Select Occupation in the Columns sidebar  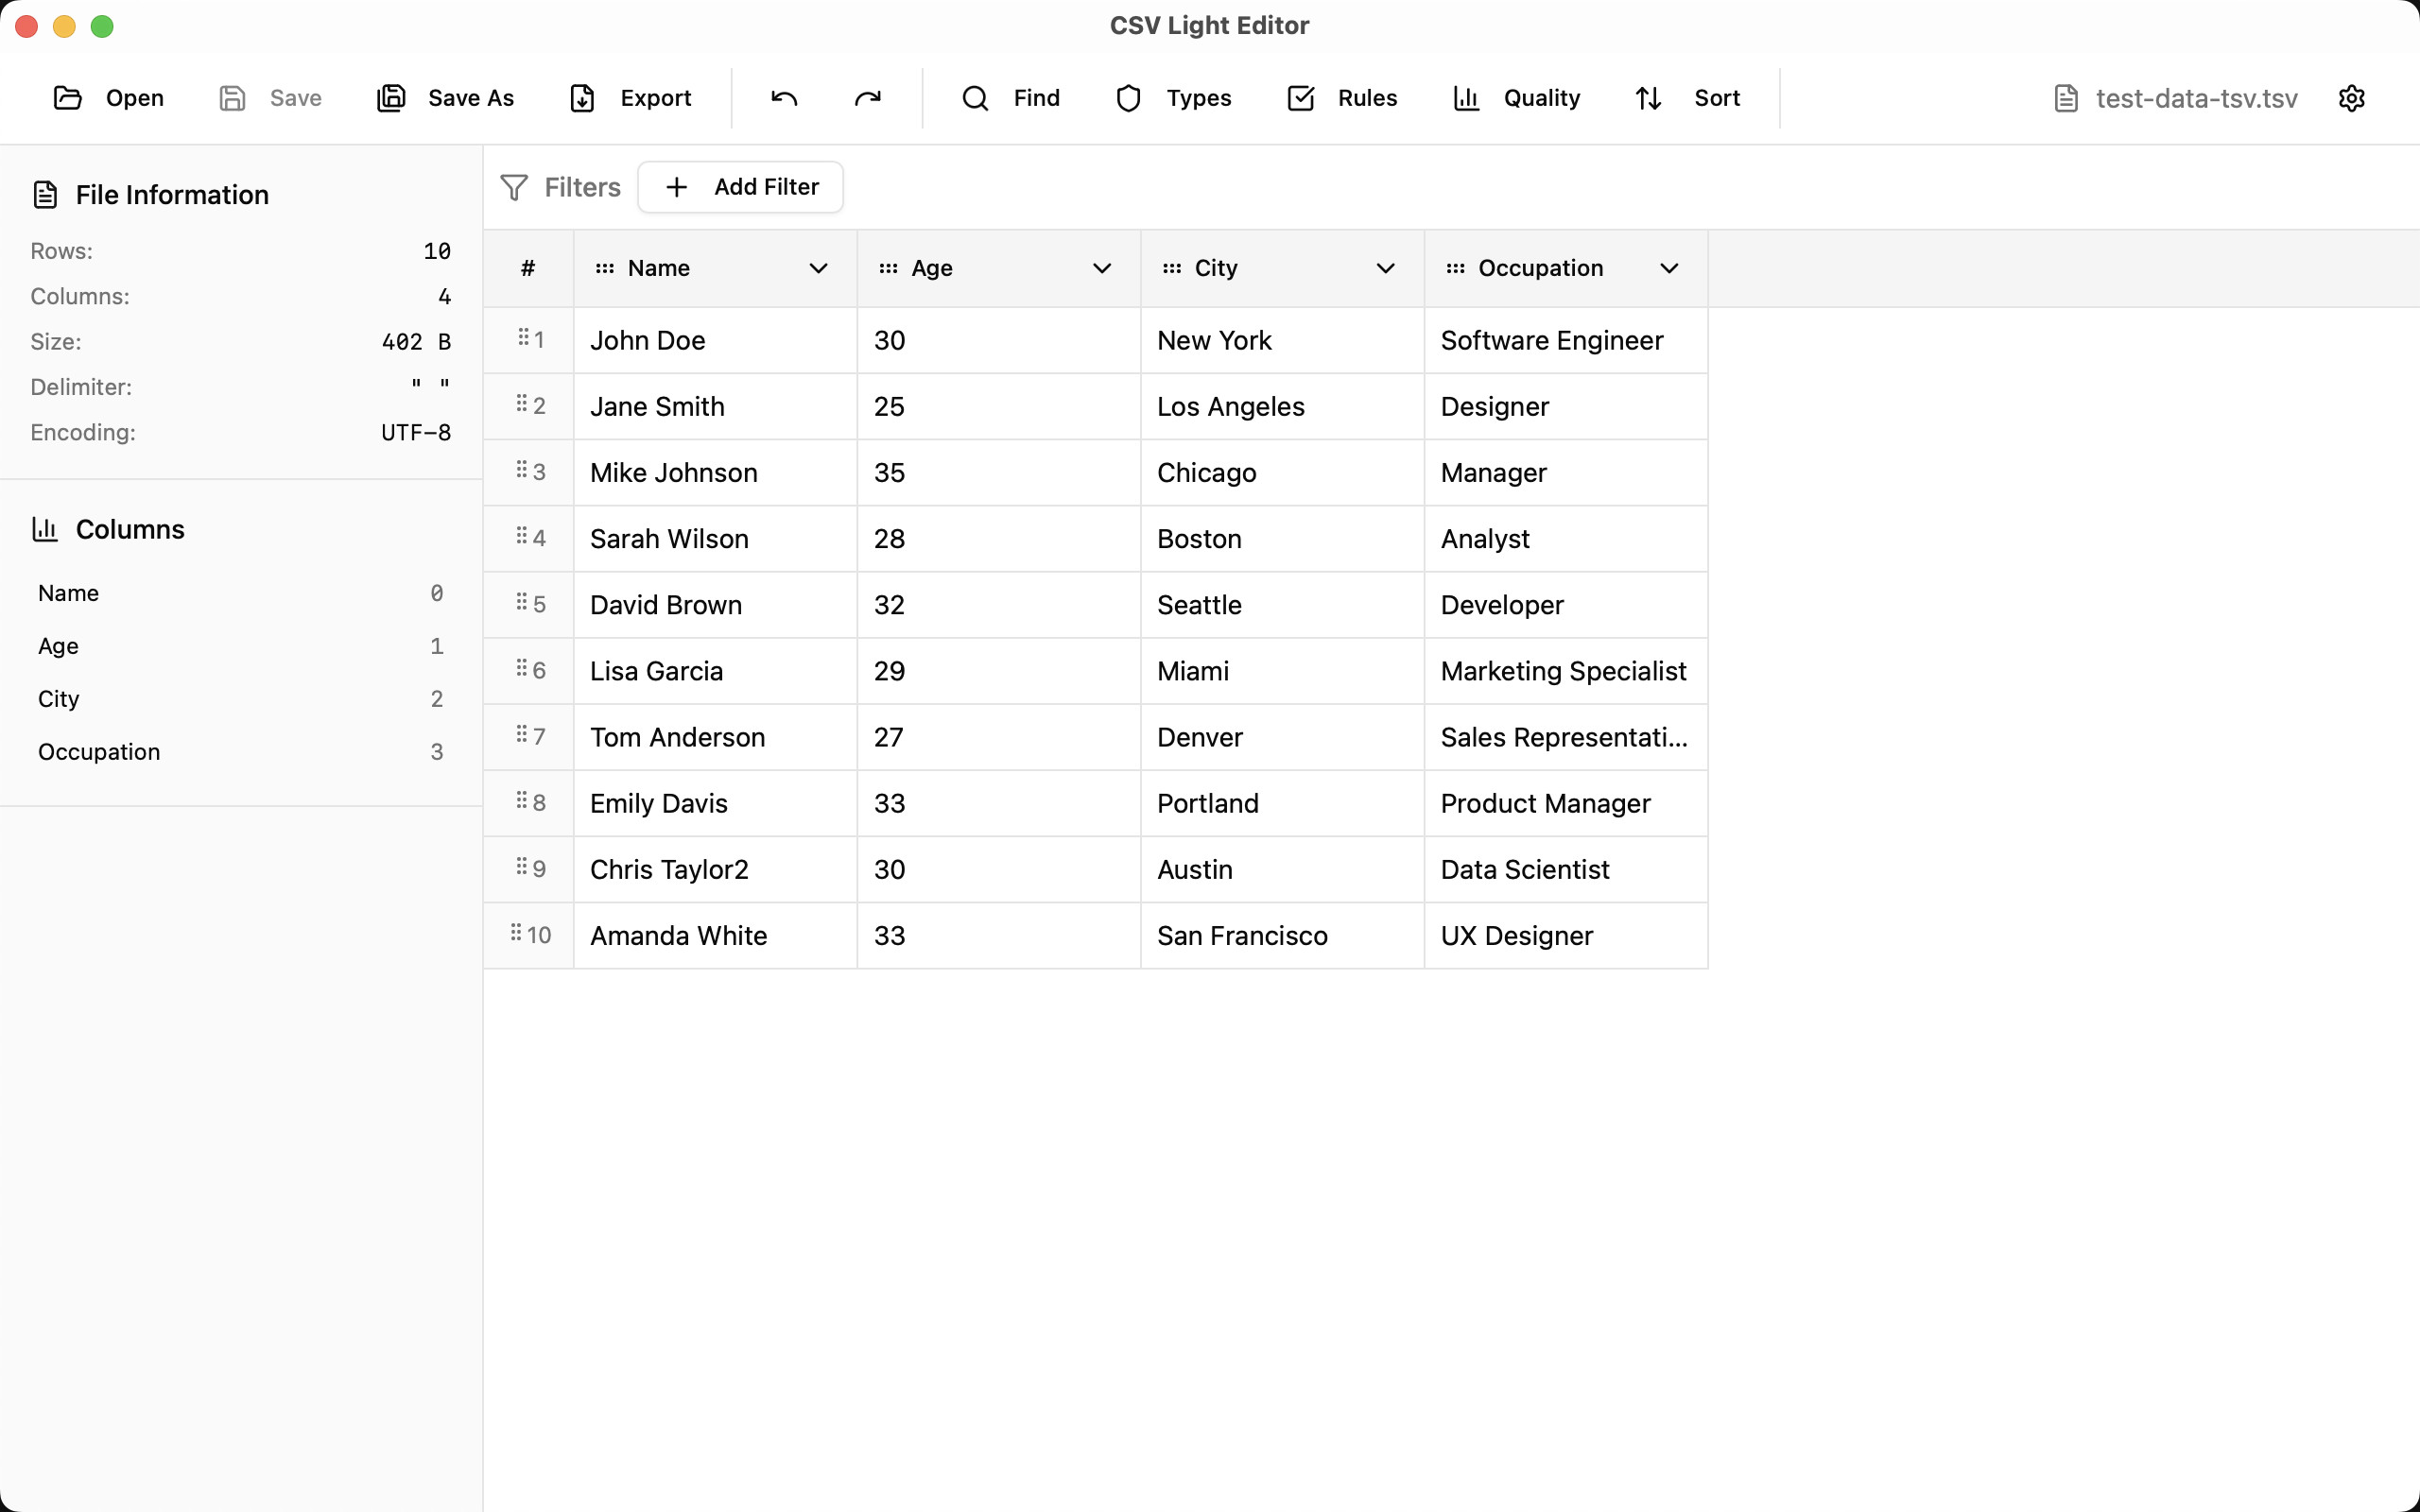pyautogui.click(x=99, y=752)
